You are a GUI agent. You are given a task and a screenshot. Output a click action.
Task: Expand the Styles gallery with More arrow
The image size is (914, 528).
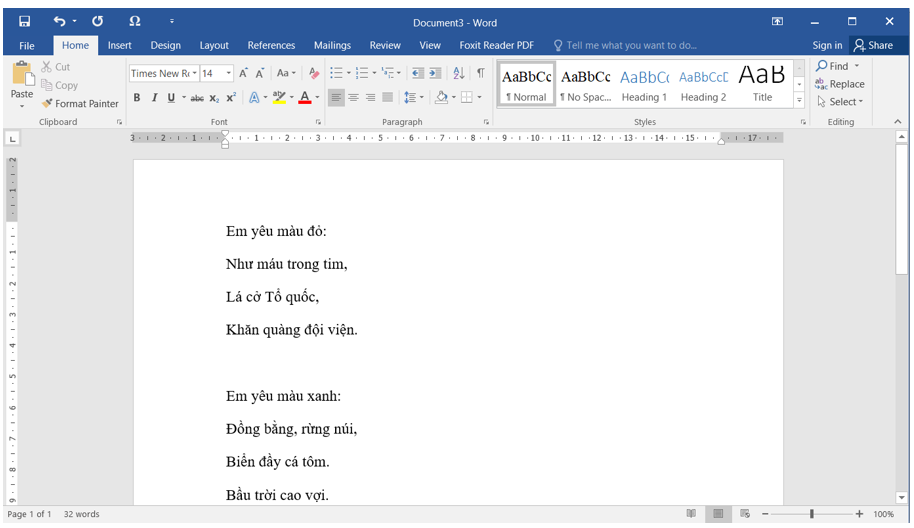click(799, 100)
